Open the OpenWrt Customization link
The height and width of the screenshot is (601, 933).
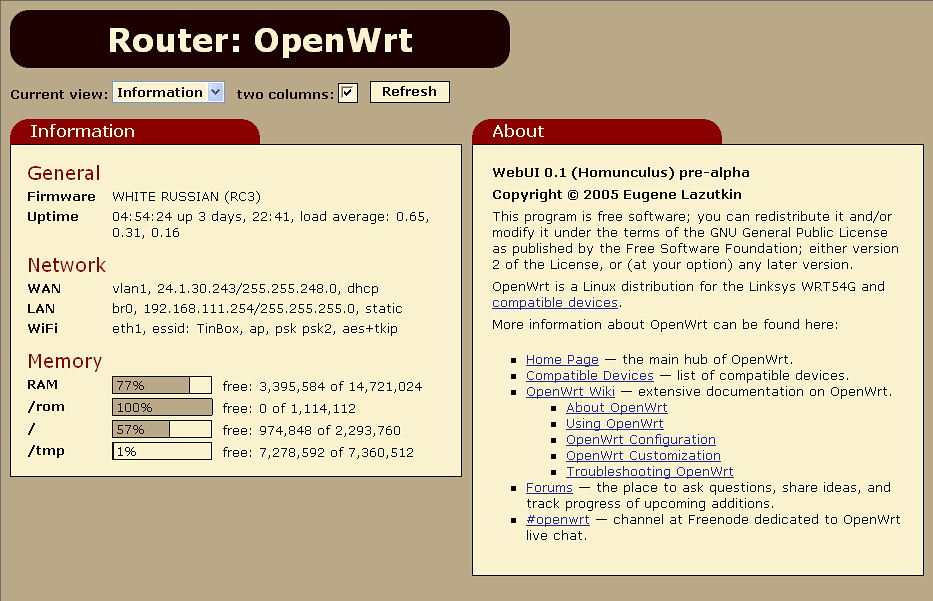click(643, 456)
